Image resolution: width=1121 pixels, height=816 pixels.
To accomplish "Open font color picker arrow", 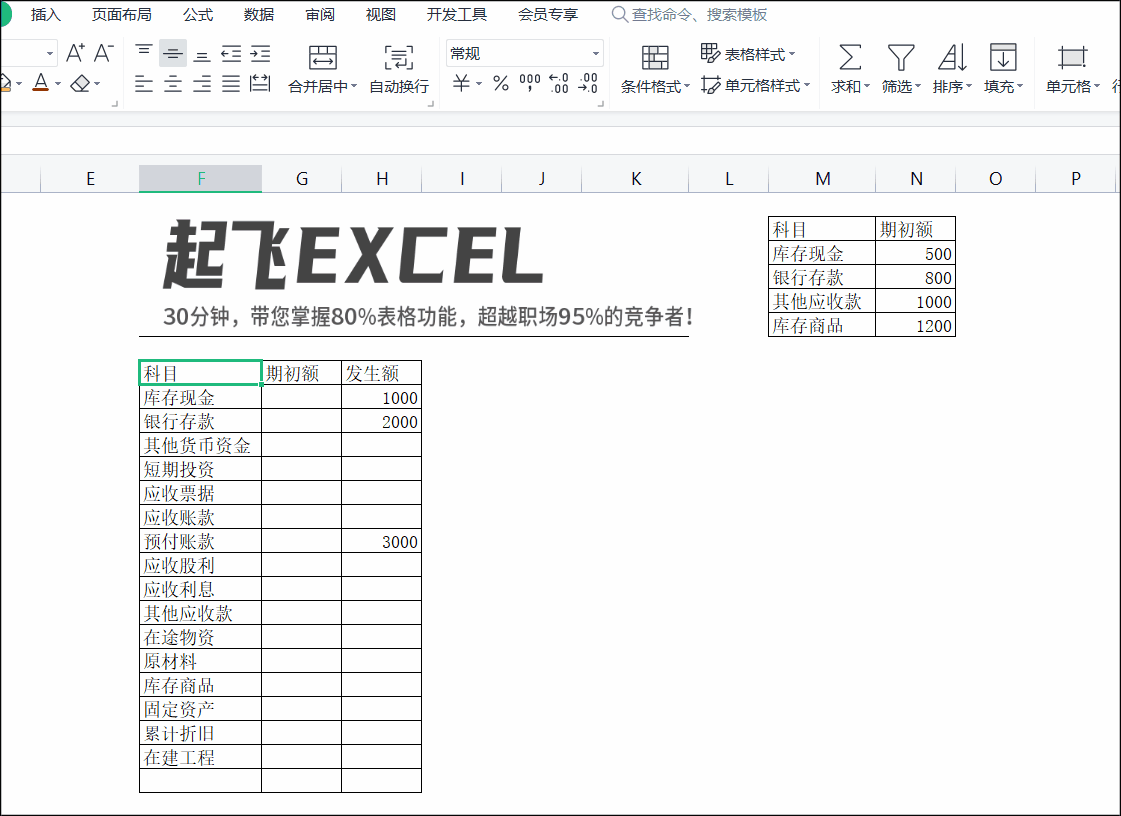I will (58, 84).
